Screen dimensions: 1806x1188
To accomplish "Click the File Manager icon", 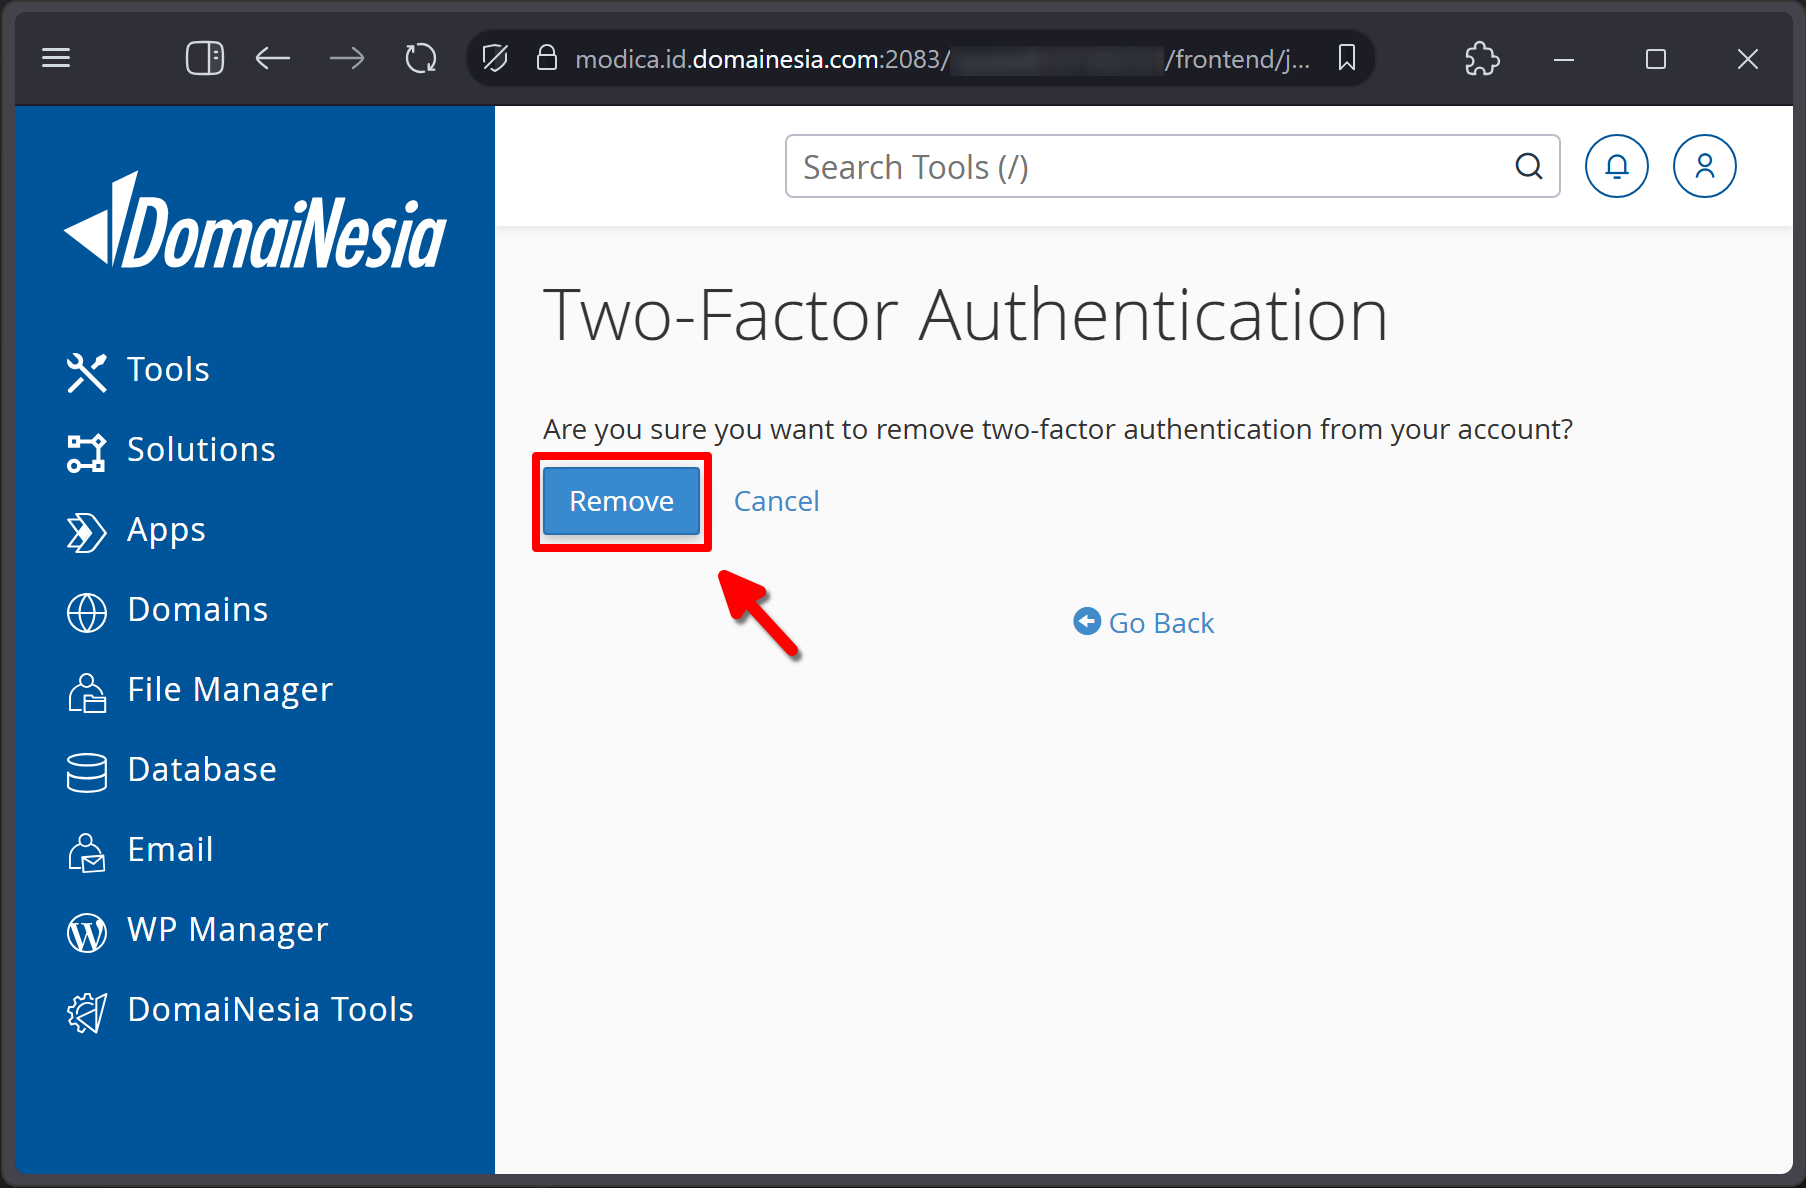I will coord(87,692).
